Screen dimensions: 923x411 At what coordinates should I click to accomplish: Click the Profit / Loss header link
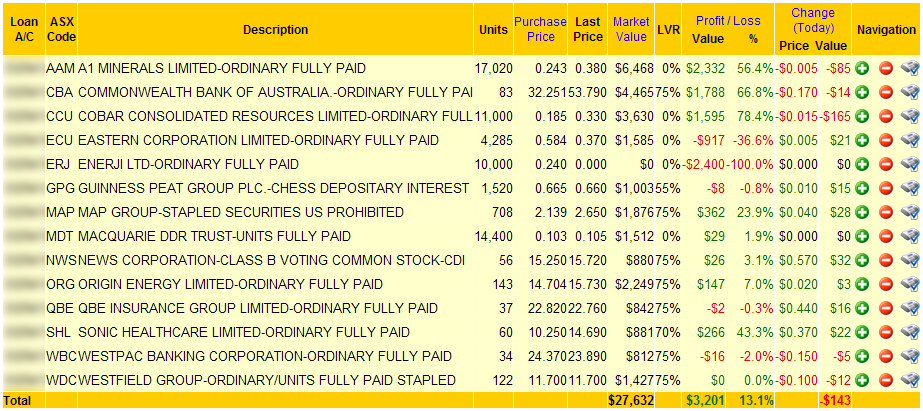(727, 20)
